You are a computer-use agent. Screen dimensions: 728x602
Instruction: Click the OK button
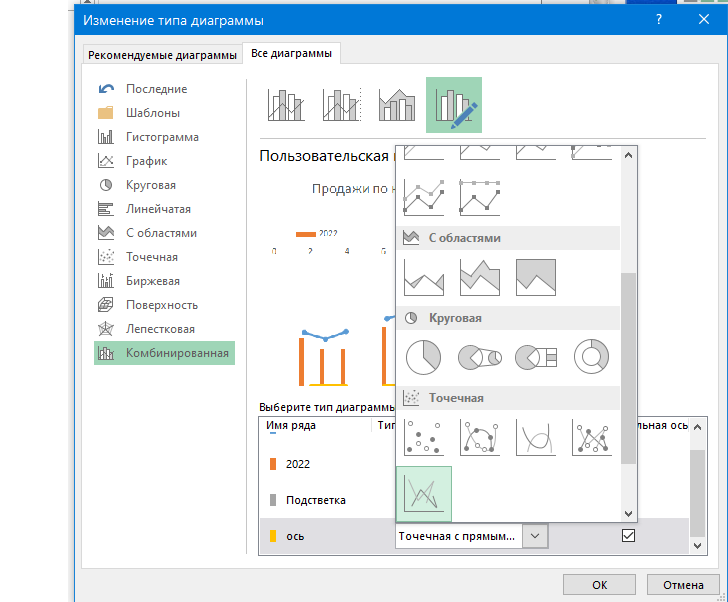[599, 585]
